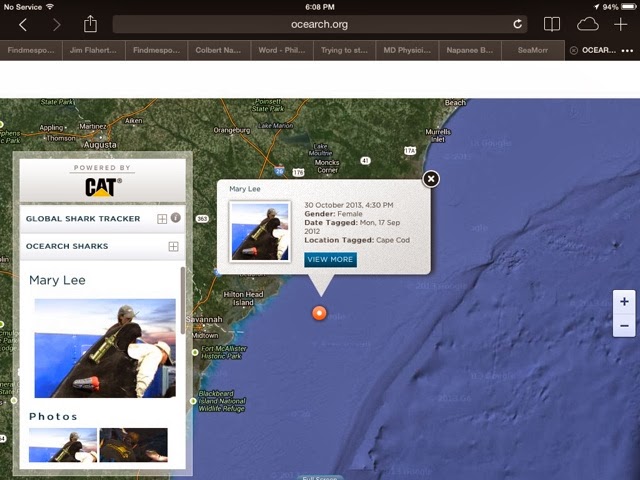Expand the Global Shark Tracker grid icon
This screenshot has height=480, width=640.
(162, 219)
